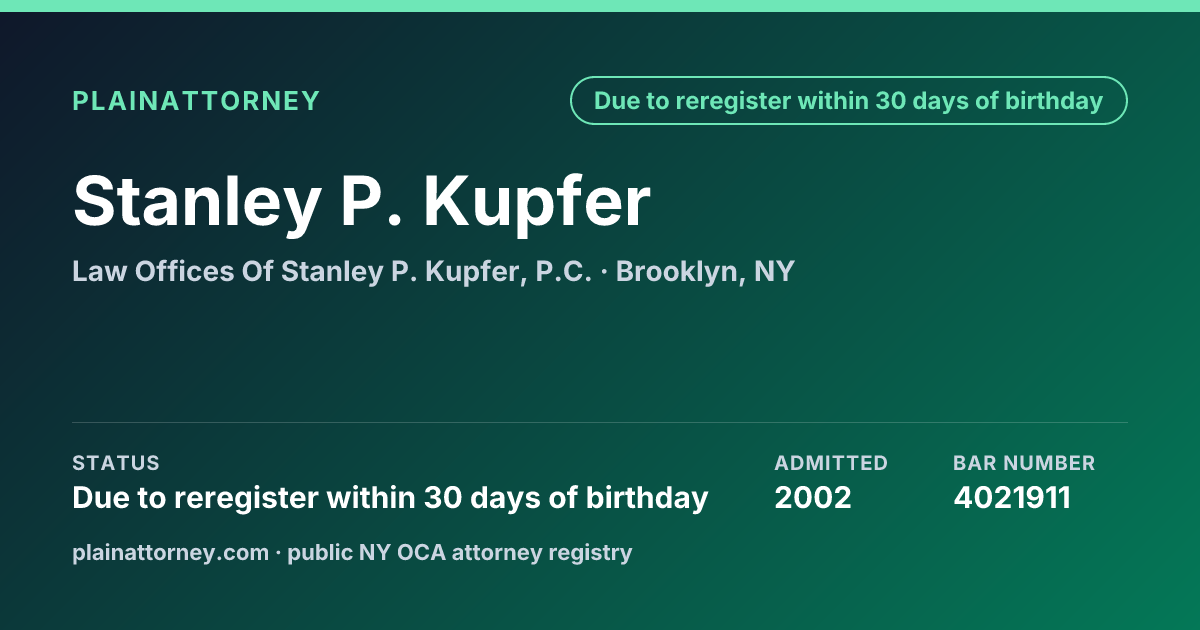
Task: Click the STATUS field label
Action: 116,463
